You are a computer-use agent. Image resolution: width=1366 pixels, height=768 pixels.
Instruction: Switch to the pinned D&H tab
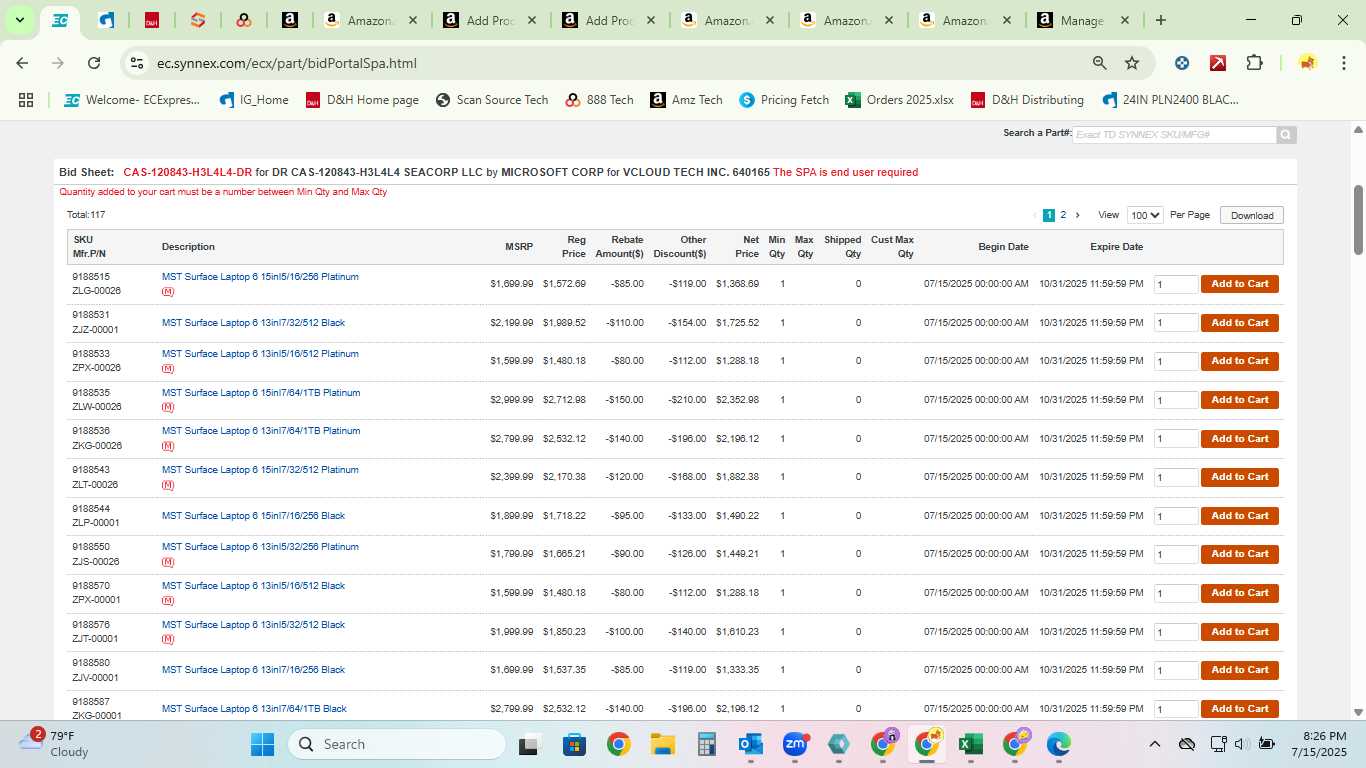pos(152,20)
